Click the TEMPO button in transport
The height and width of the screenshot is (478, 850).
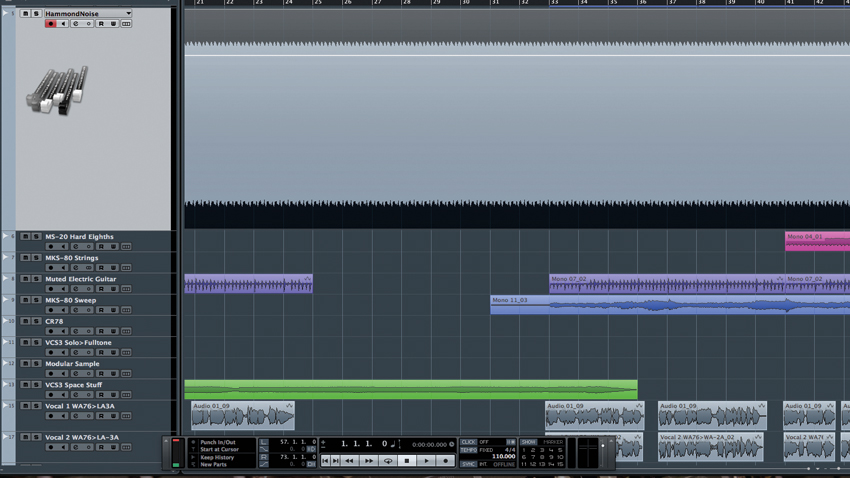(x=468, y=450)
